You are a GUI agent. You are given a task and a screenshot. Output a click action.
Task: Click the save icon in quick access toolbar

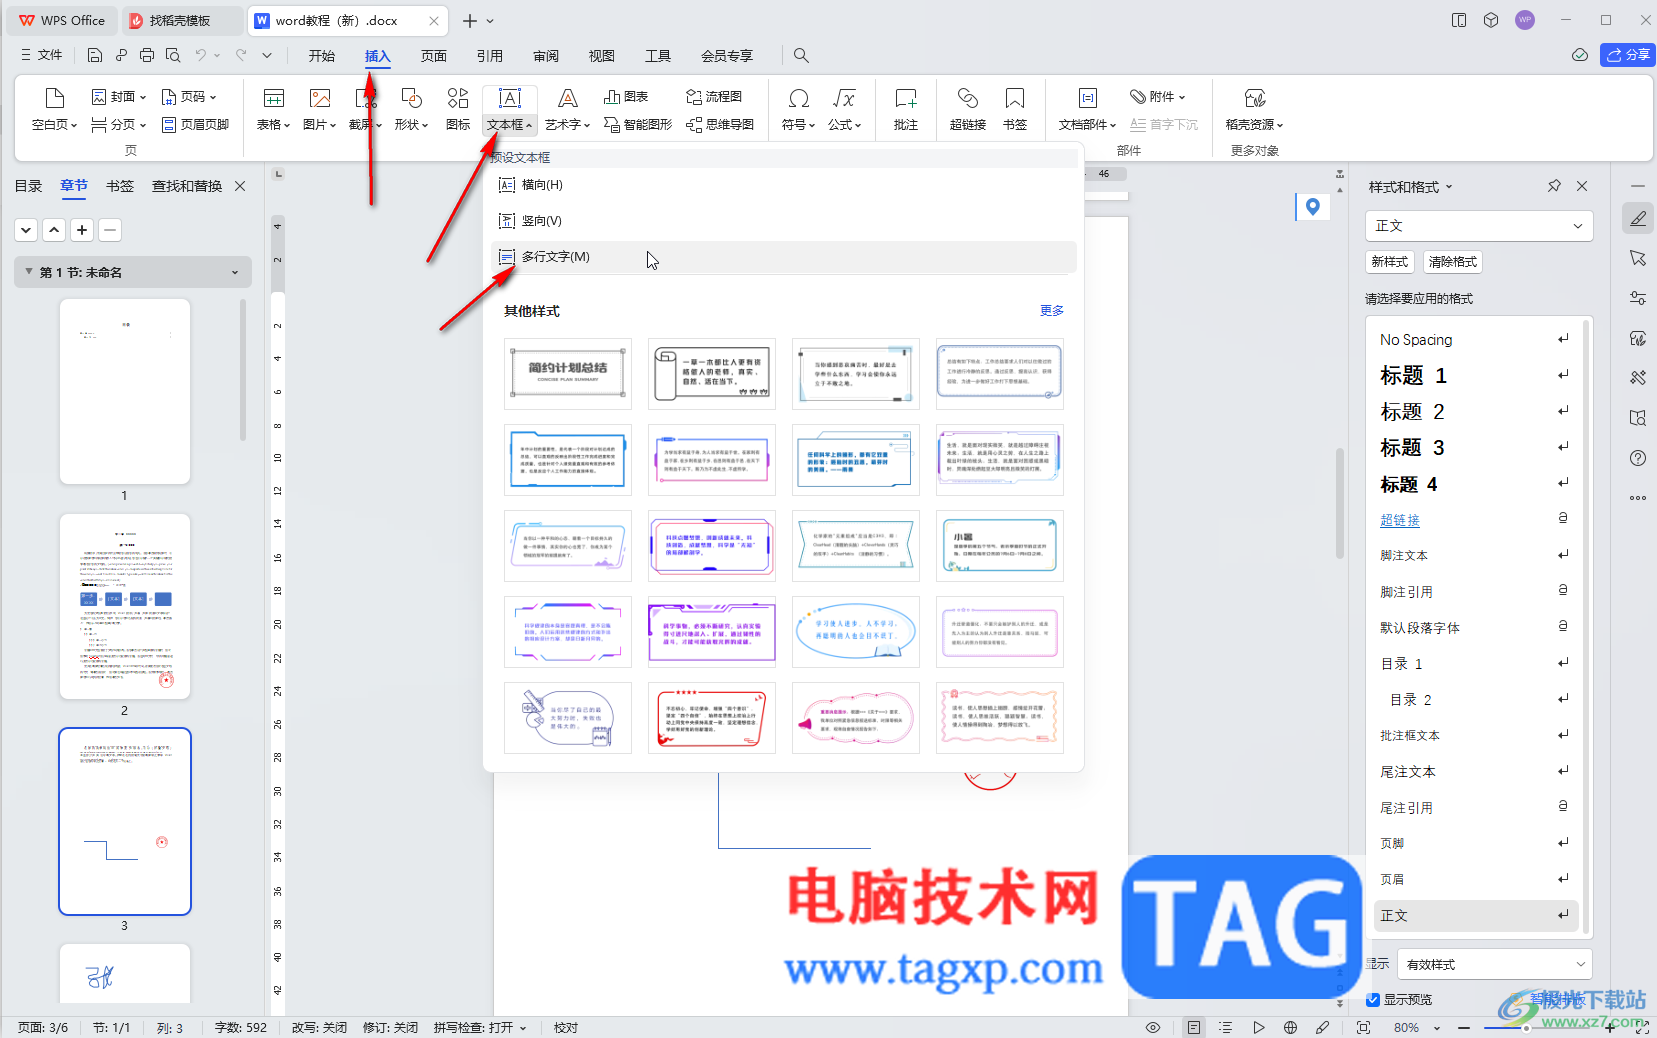click(95, 55)
